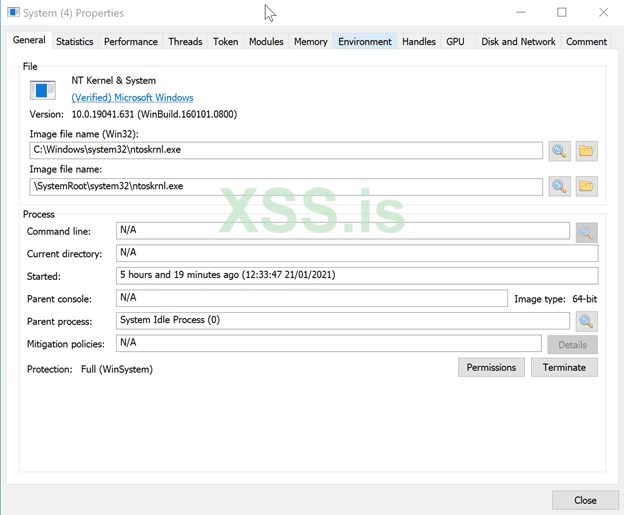Maximize the System Properties window
The height and width of the screenshot is (515, 624).
click(562, 12)
